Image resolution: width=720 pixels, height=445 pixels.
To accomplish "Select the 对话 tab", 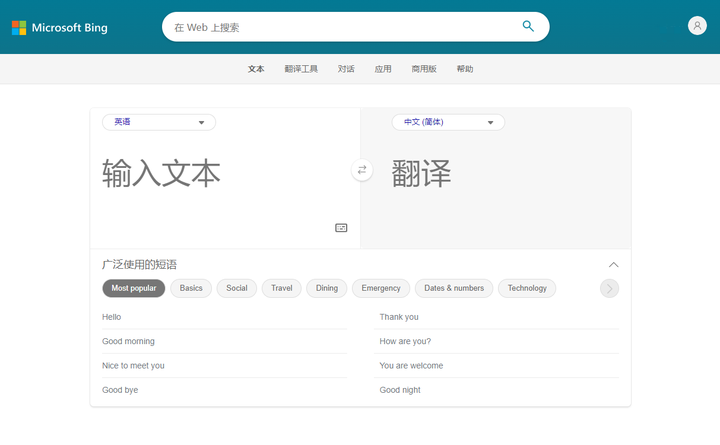I will [x=346, y=69].
